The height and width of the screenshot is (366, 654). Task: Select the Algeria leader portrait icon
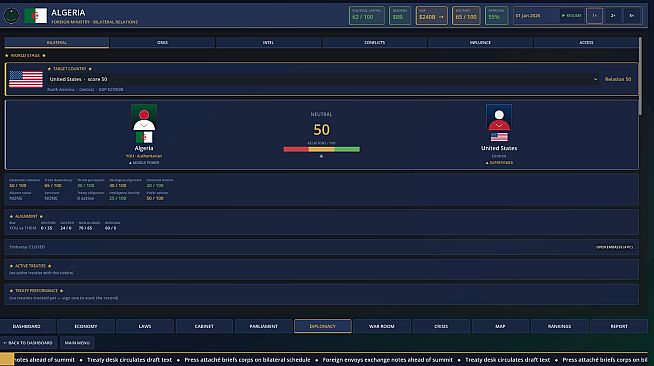click(x=144, y=123)
